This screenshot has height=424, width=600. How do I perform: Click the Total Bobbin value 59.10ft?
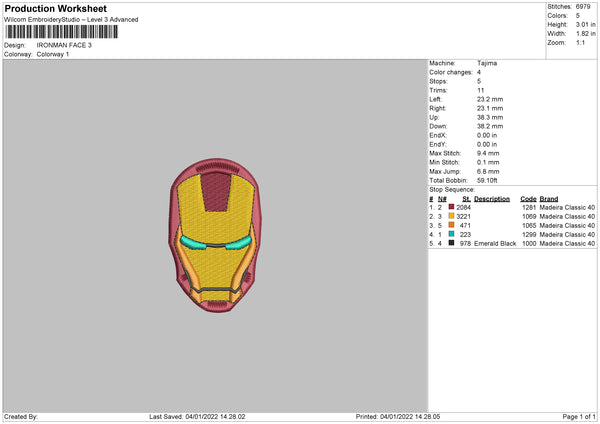click(x=487, y=181)
